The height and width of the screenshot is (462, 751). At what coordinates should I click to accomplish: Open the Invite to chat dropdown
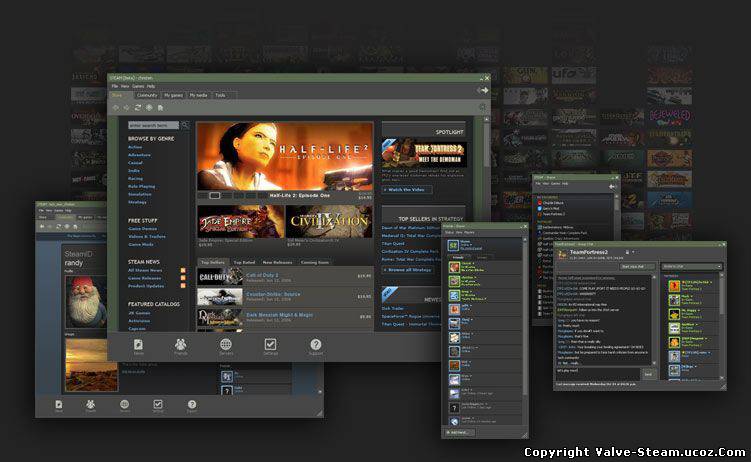click(692, 266)
